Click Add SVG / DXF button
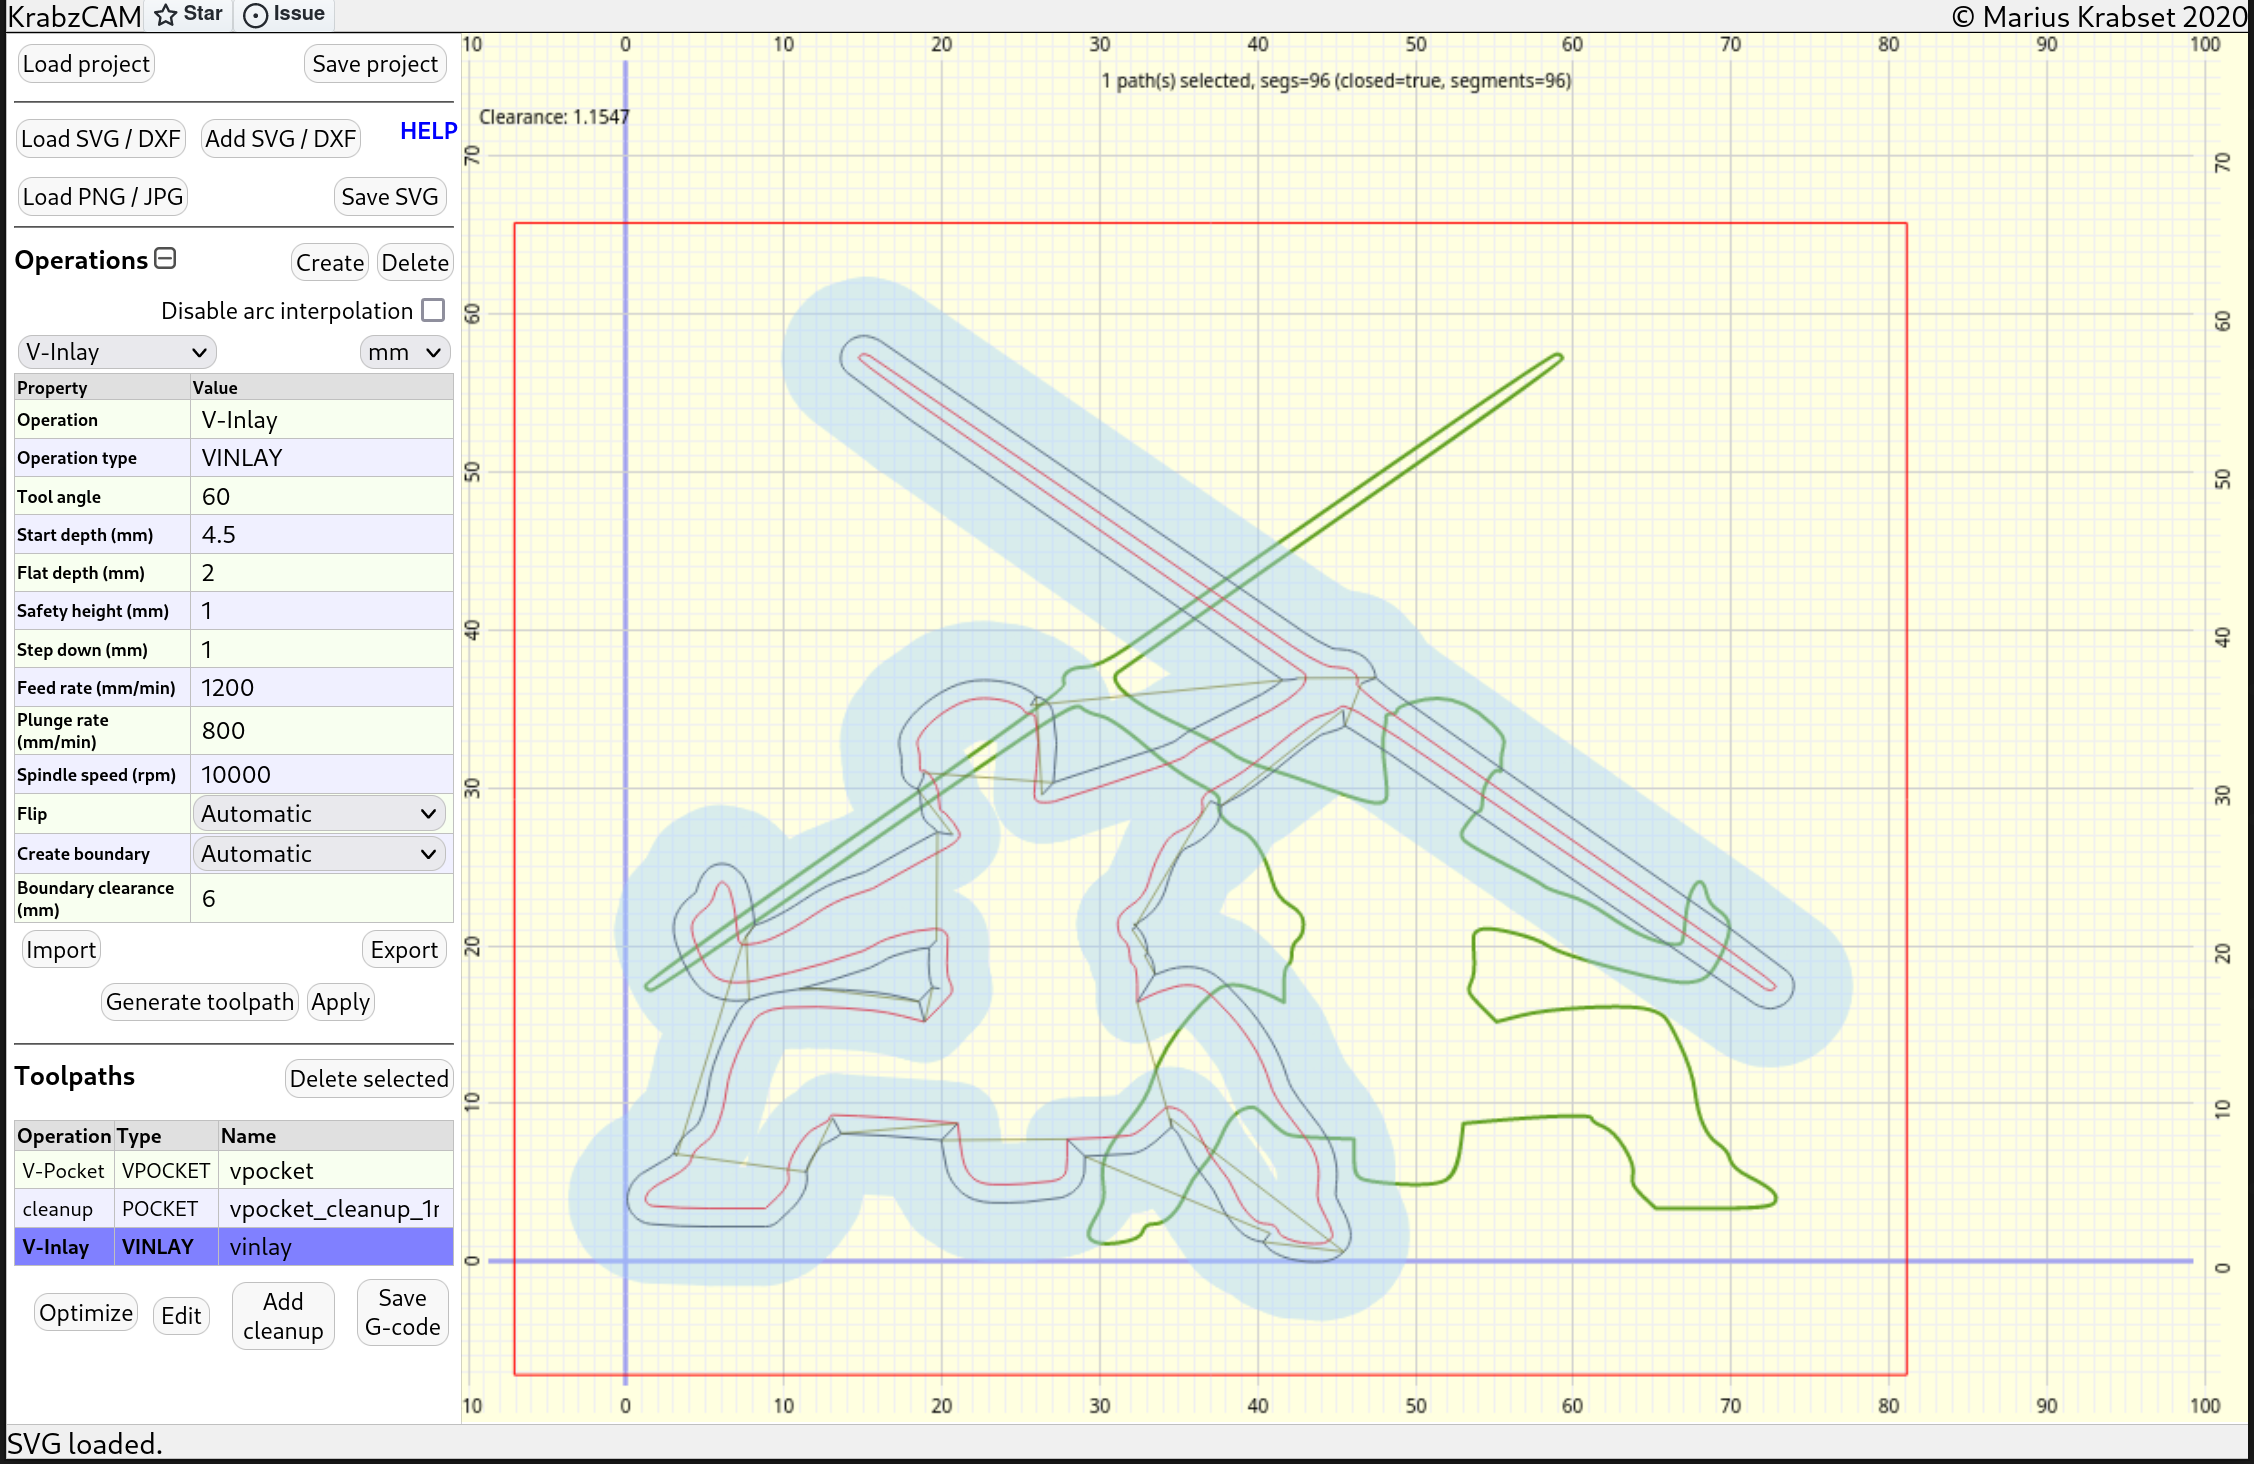This screenshot has height=1464, width=2254. coord(281,139)
